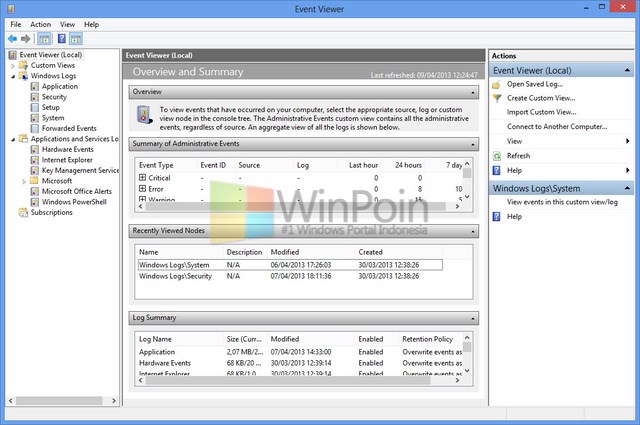Click the Security log icon
The image size is (640, 425).
(35, 97)
